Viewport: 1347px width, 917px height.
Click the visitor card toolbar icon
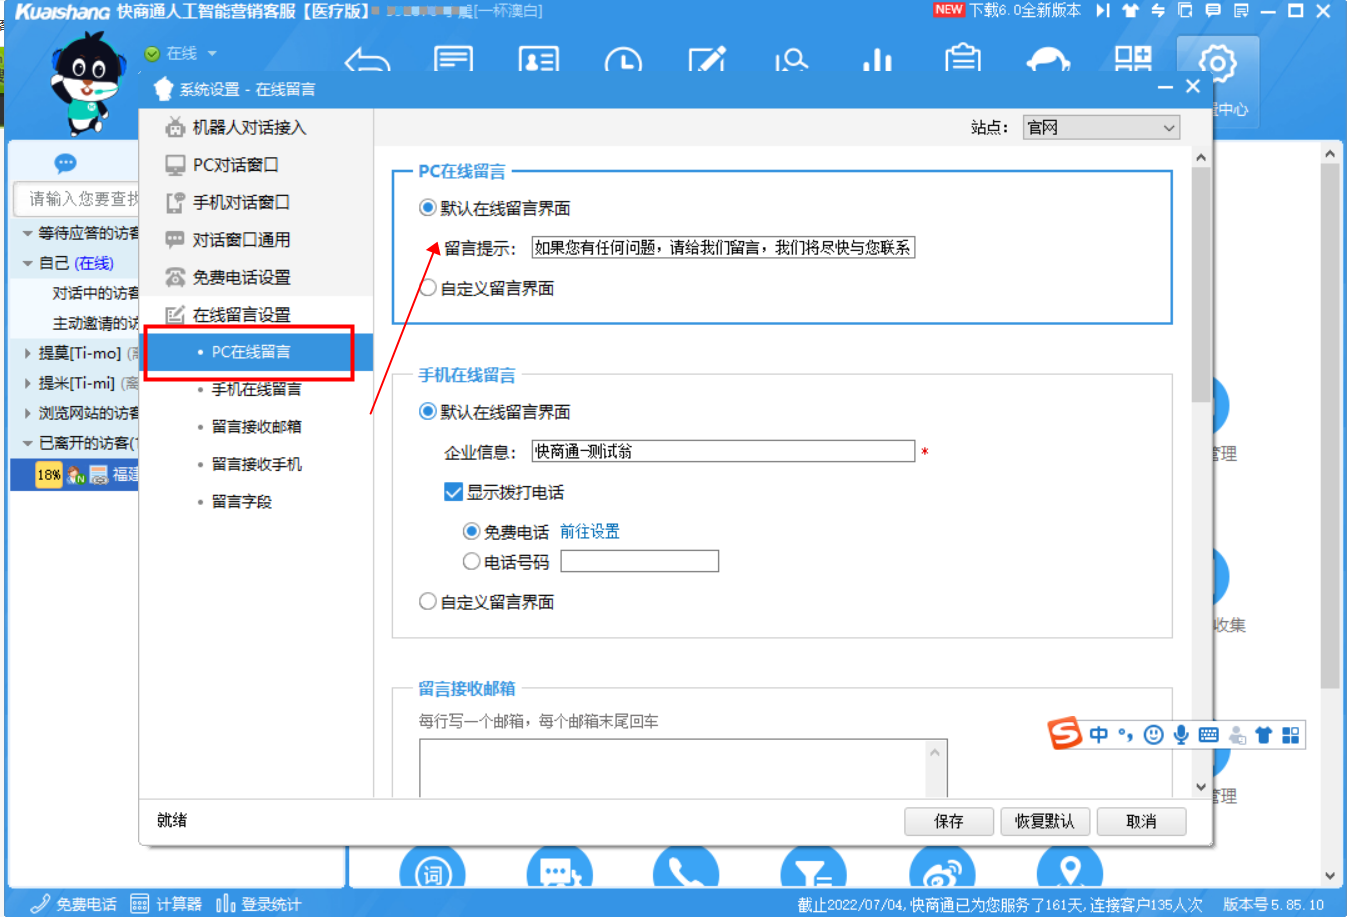[538, 61]
